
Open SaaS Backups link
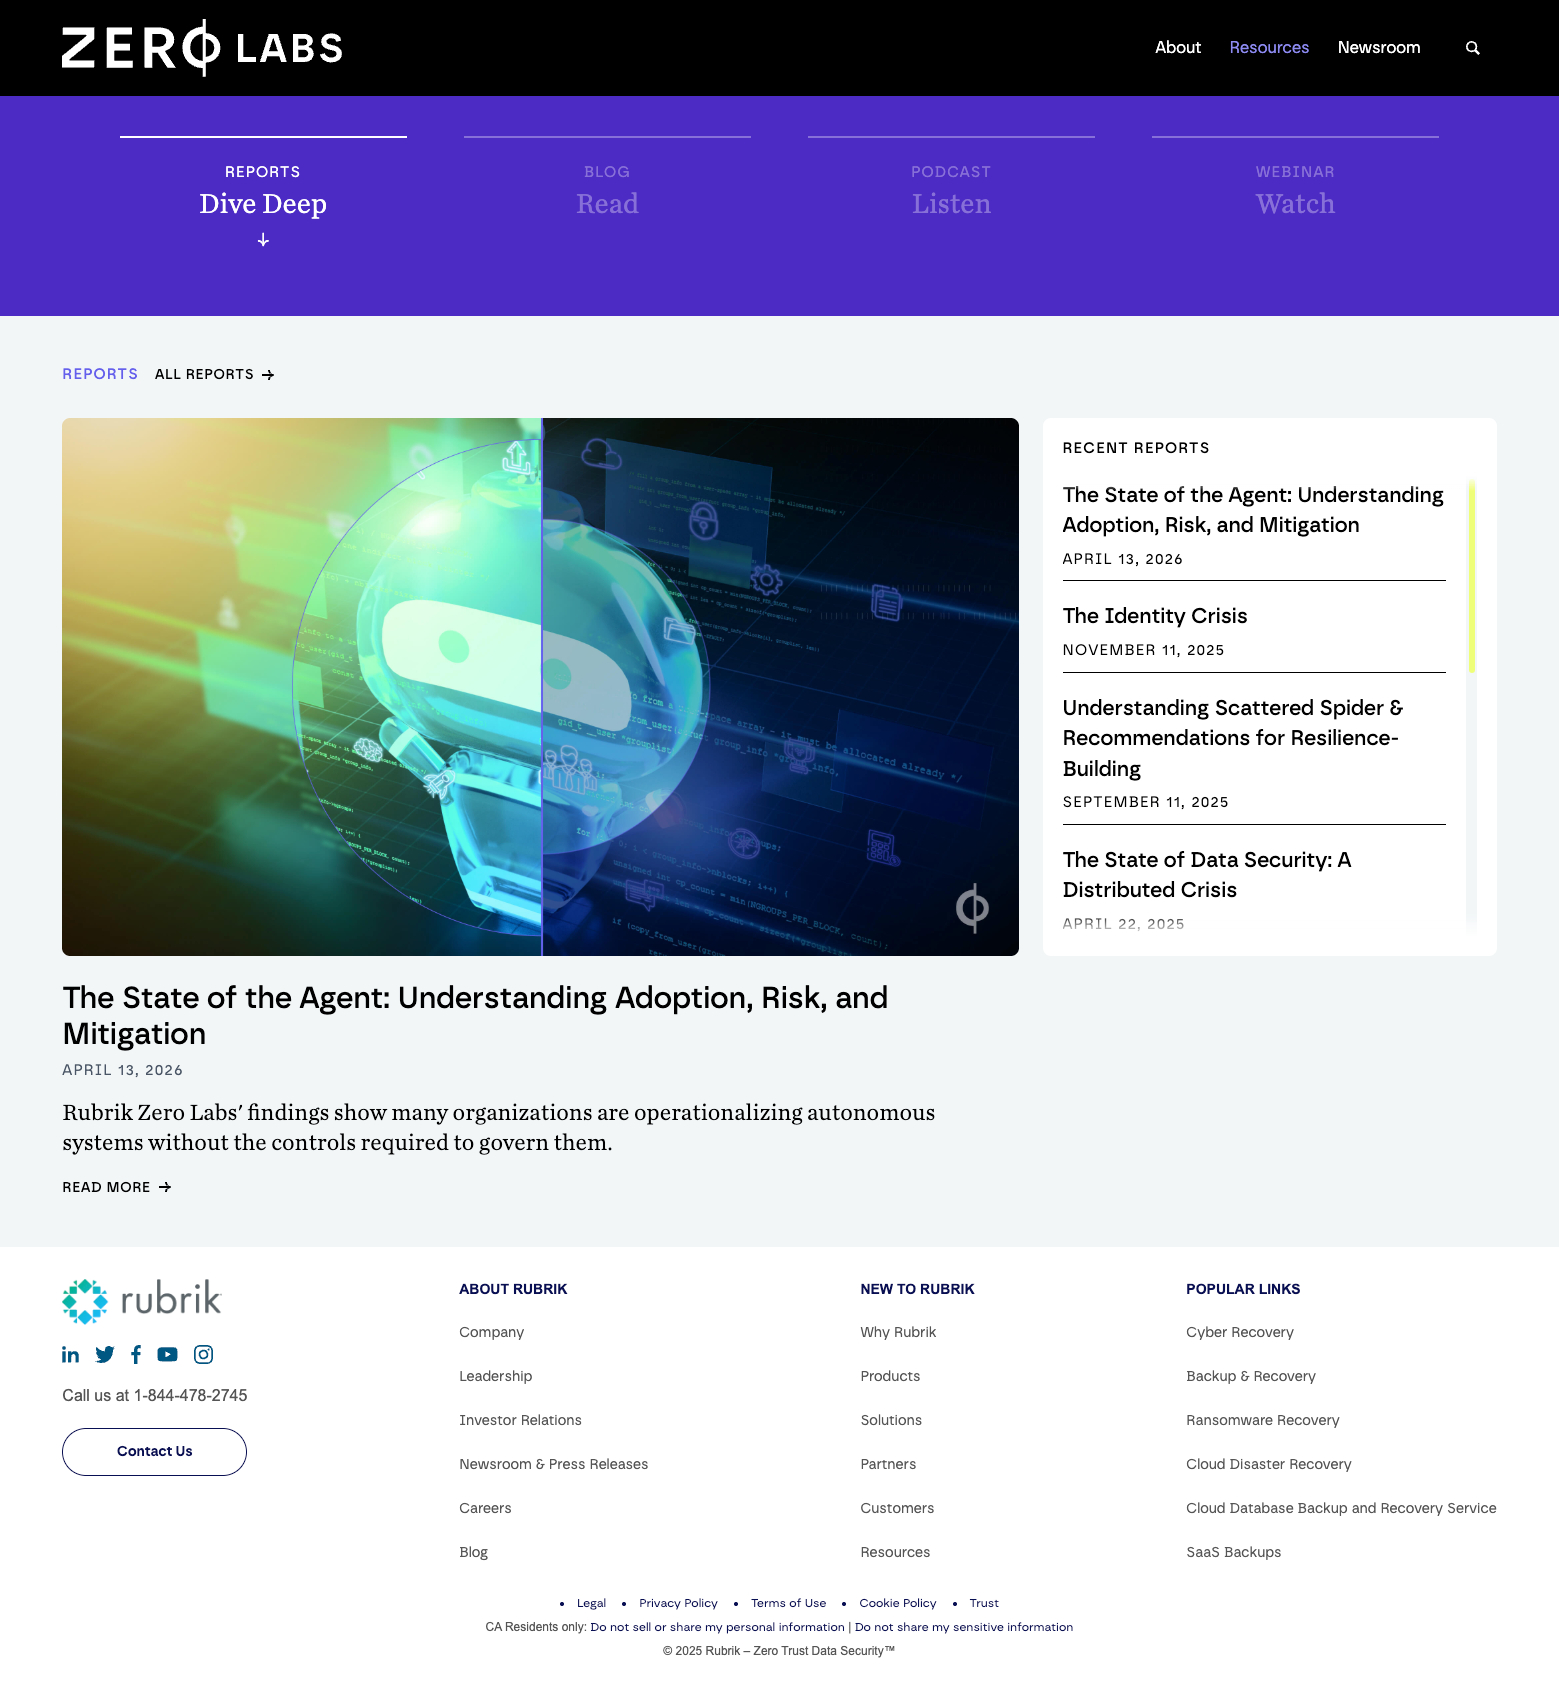click(x=1233, y=1552)
